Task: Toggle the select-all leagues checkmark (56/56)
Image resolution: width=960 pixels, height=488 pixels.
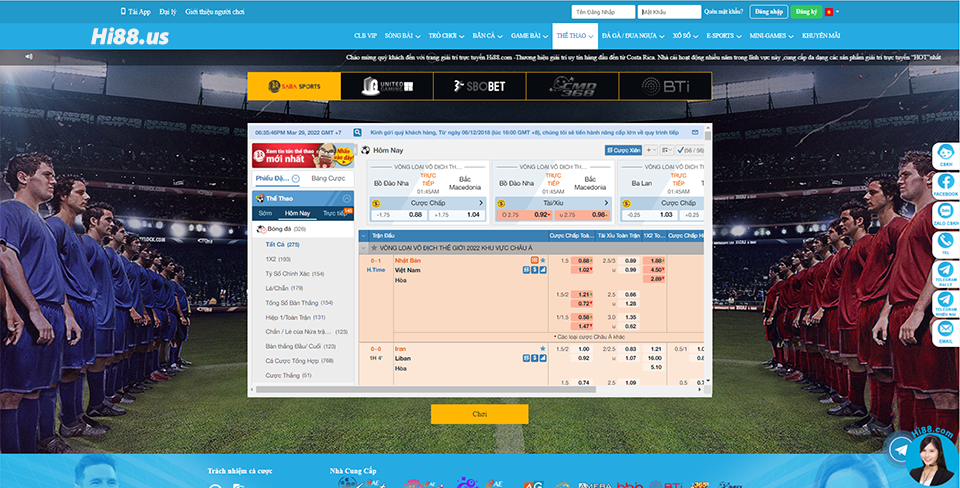Action: click(x=689, y=150)
